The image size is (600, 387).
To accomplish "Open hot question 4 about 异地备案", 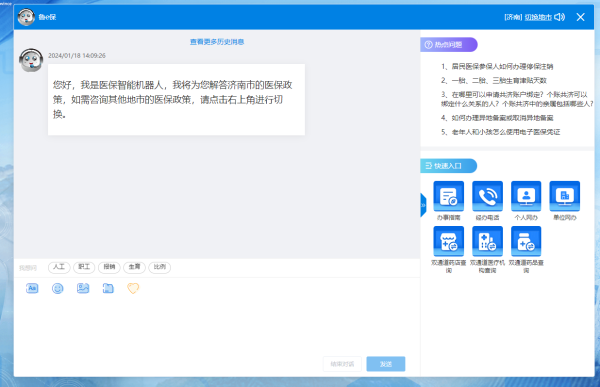I will click(497, 118).
